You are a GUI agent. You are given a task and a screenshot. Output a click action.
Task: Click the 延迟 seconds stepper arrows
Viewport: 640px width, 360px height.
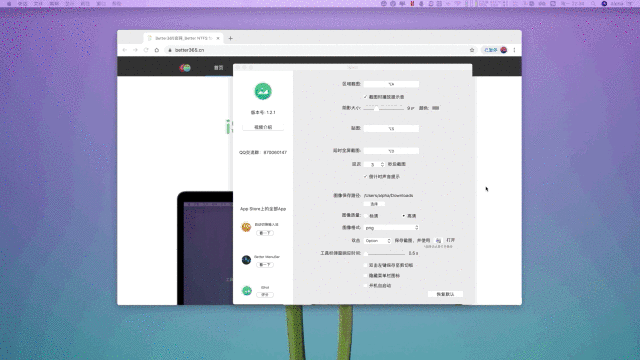(382, 164)
